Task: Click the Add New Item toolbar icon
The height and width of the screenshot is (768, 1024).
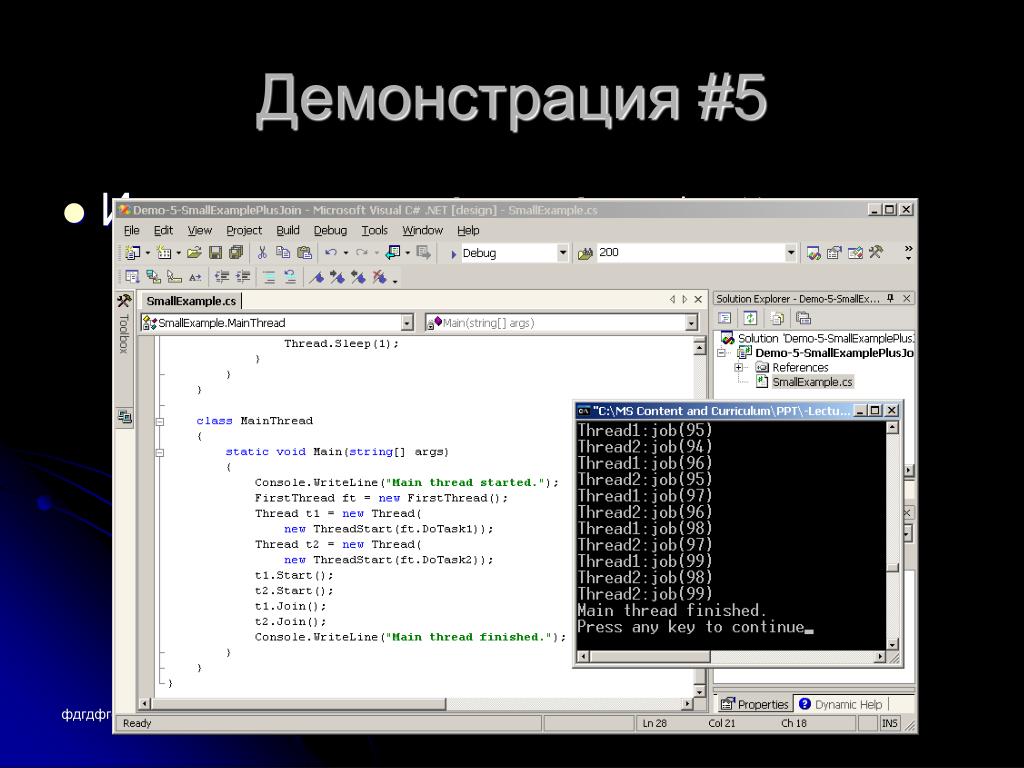Action: 164,253
